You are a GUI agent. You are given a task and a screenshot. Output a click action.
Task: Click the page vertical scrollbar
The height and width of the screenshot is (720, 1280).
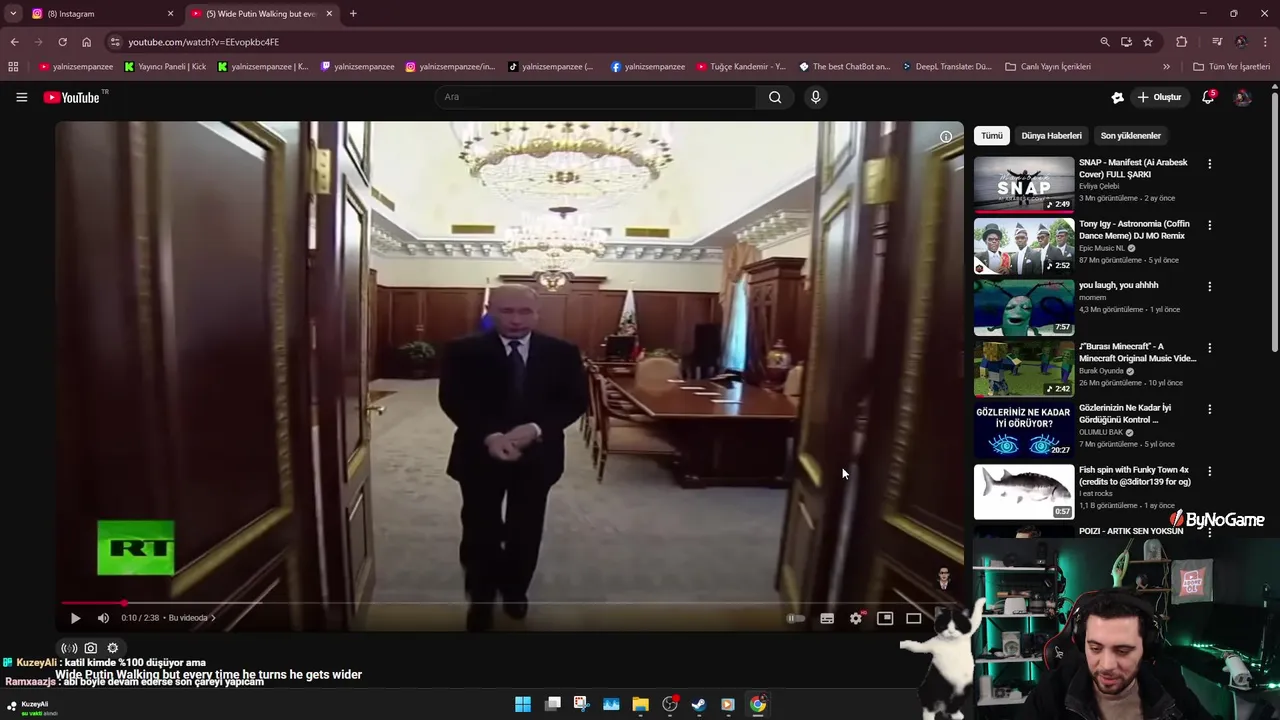(x=1275, y=220)
